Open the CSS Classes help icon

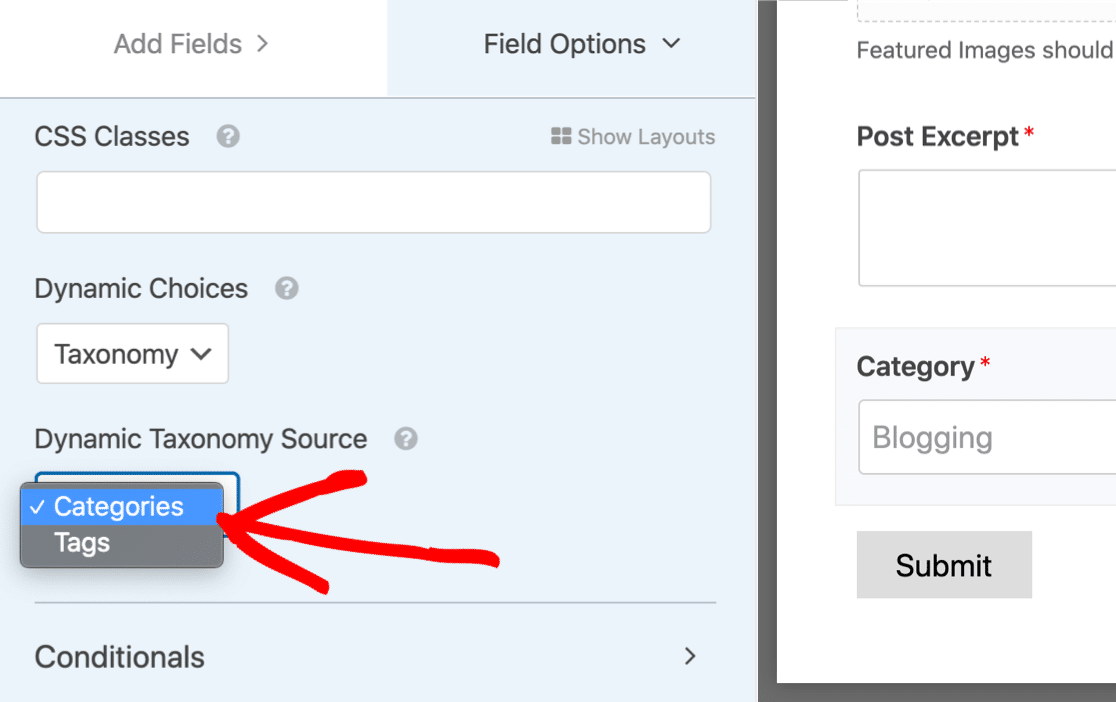(x=228, y=136)
